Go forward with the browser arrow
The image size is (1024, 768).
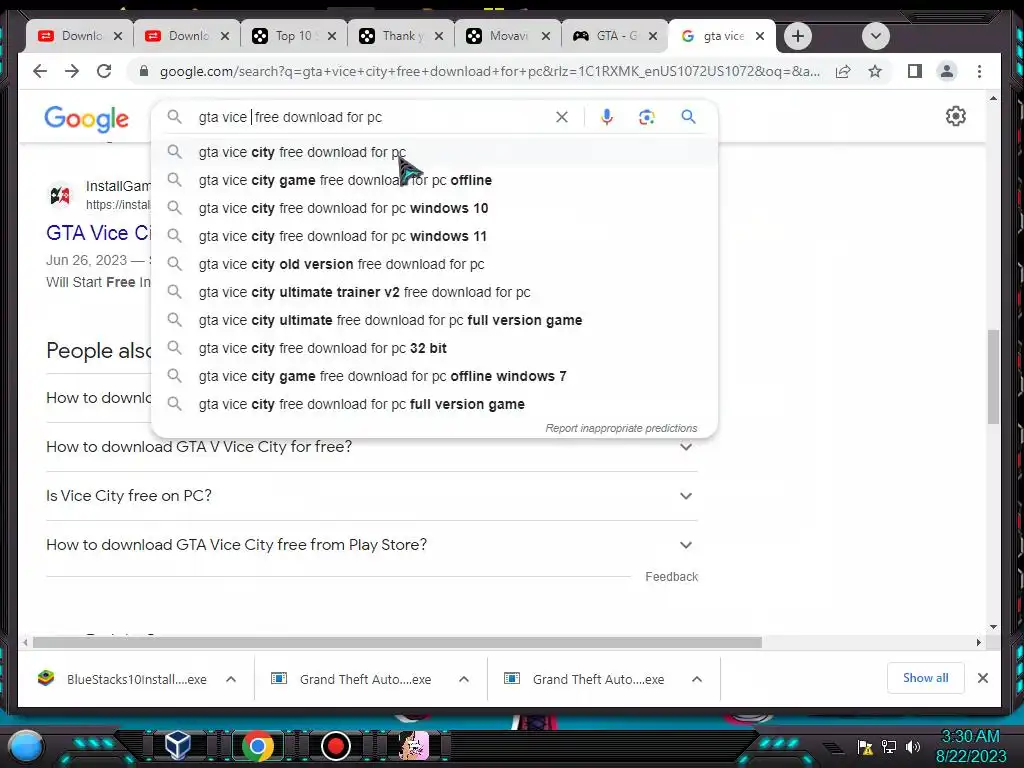pyautogui.click(x=72, y=71)
